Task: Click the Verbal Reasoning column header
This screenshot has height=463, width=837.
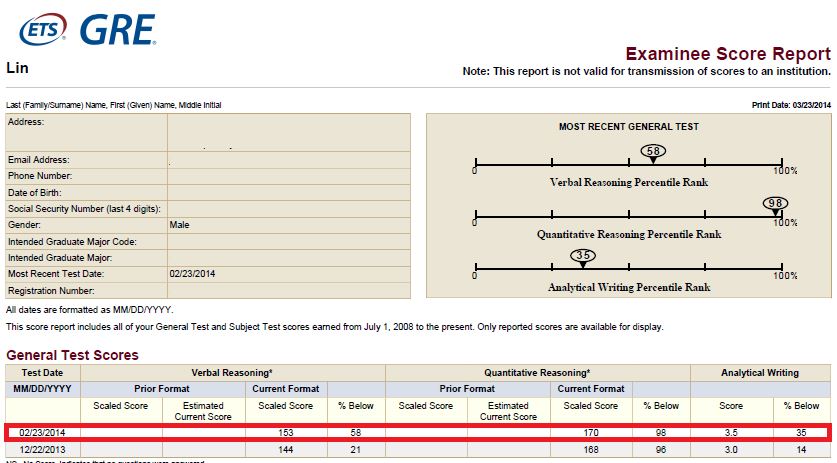Action: [232, 373]
